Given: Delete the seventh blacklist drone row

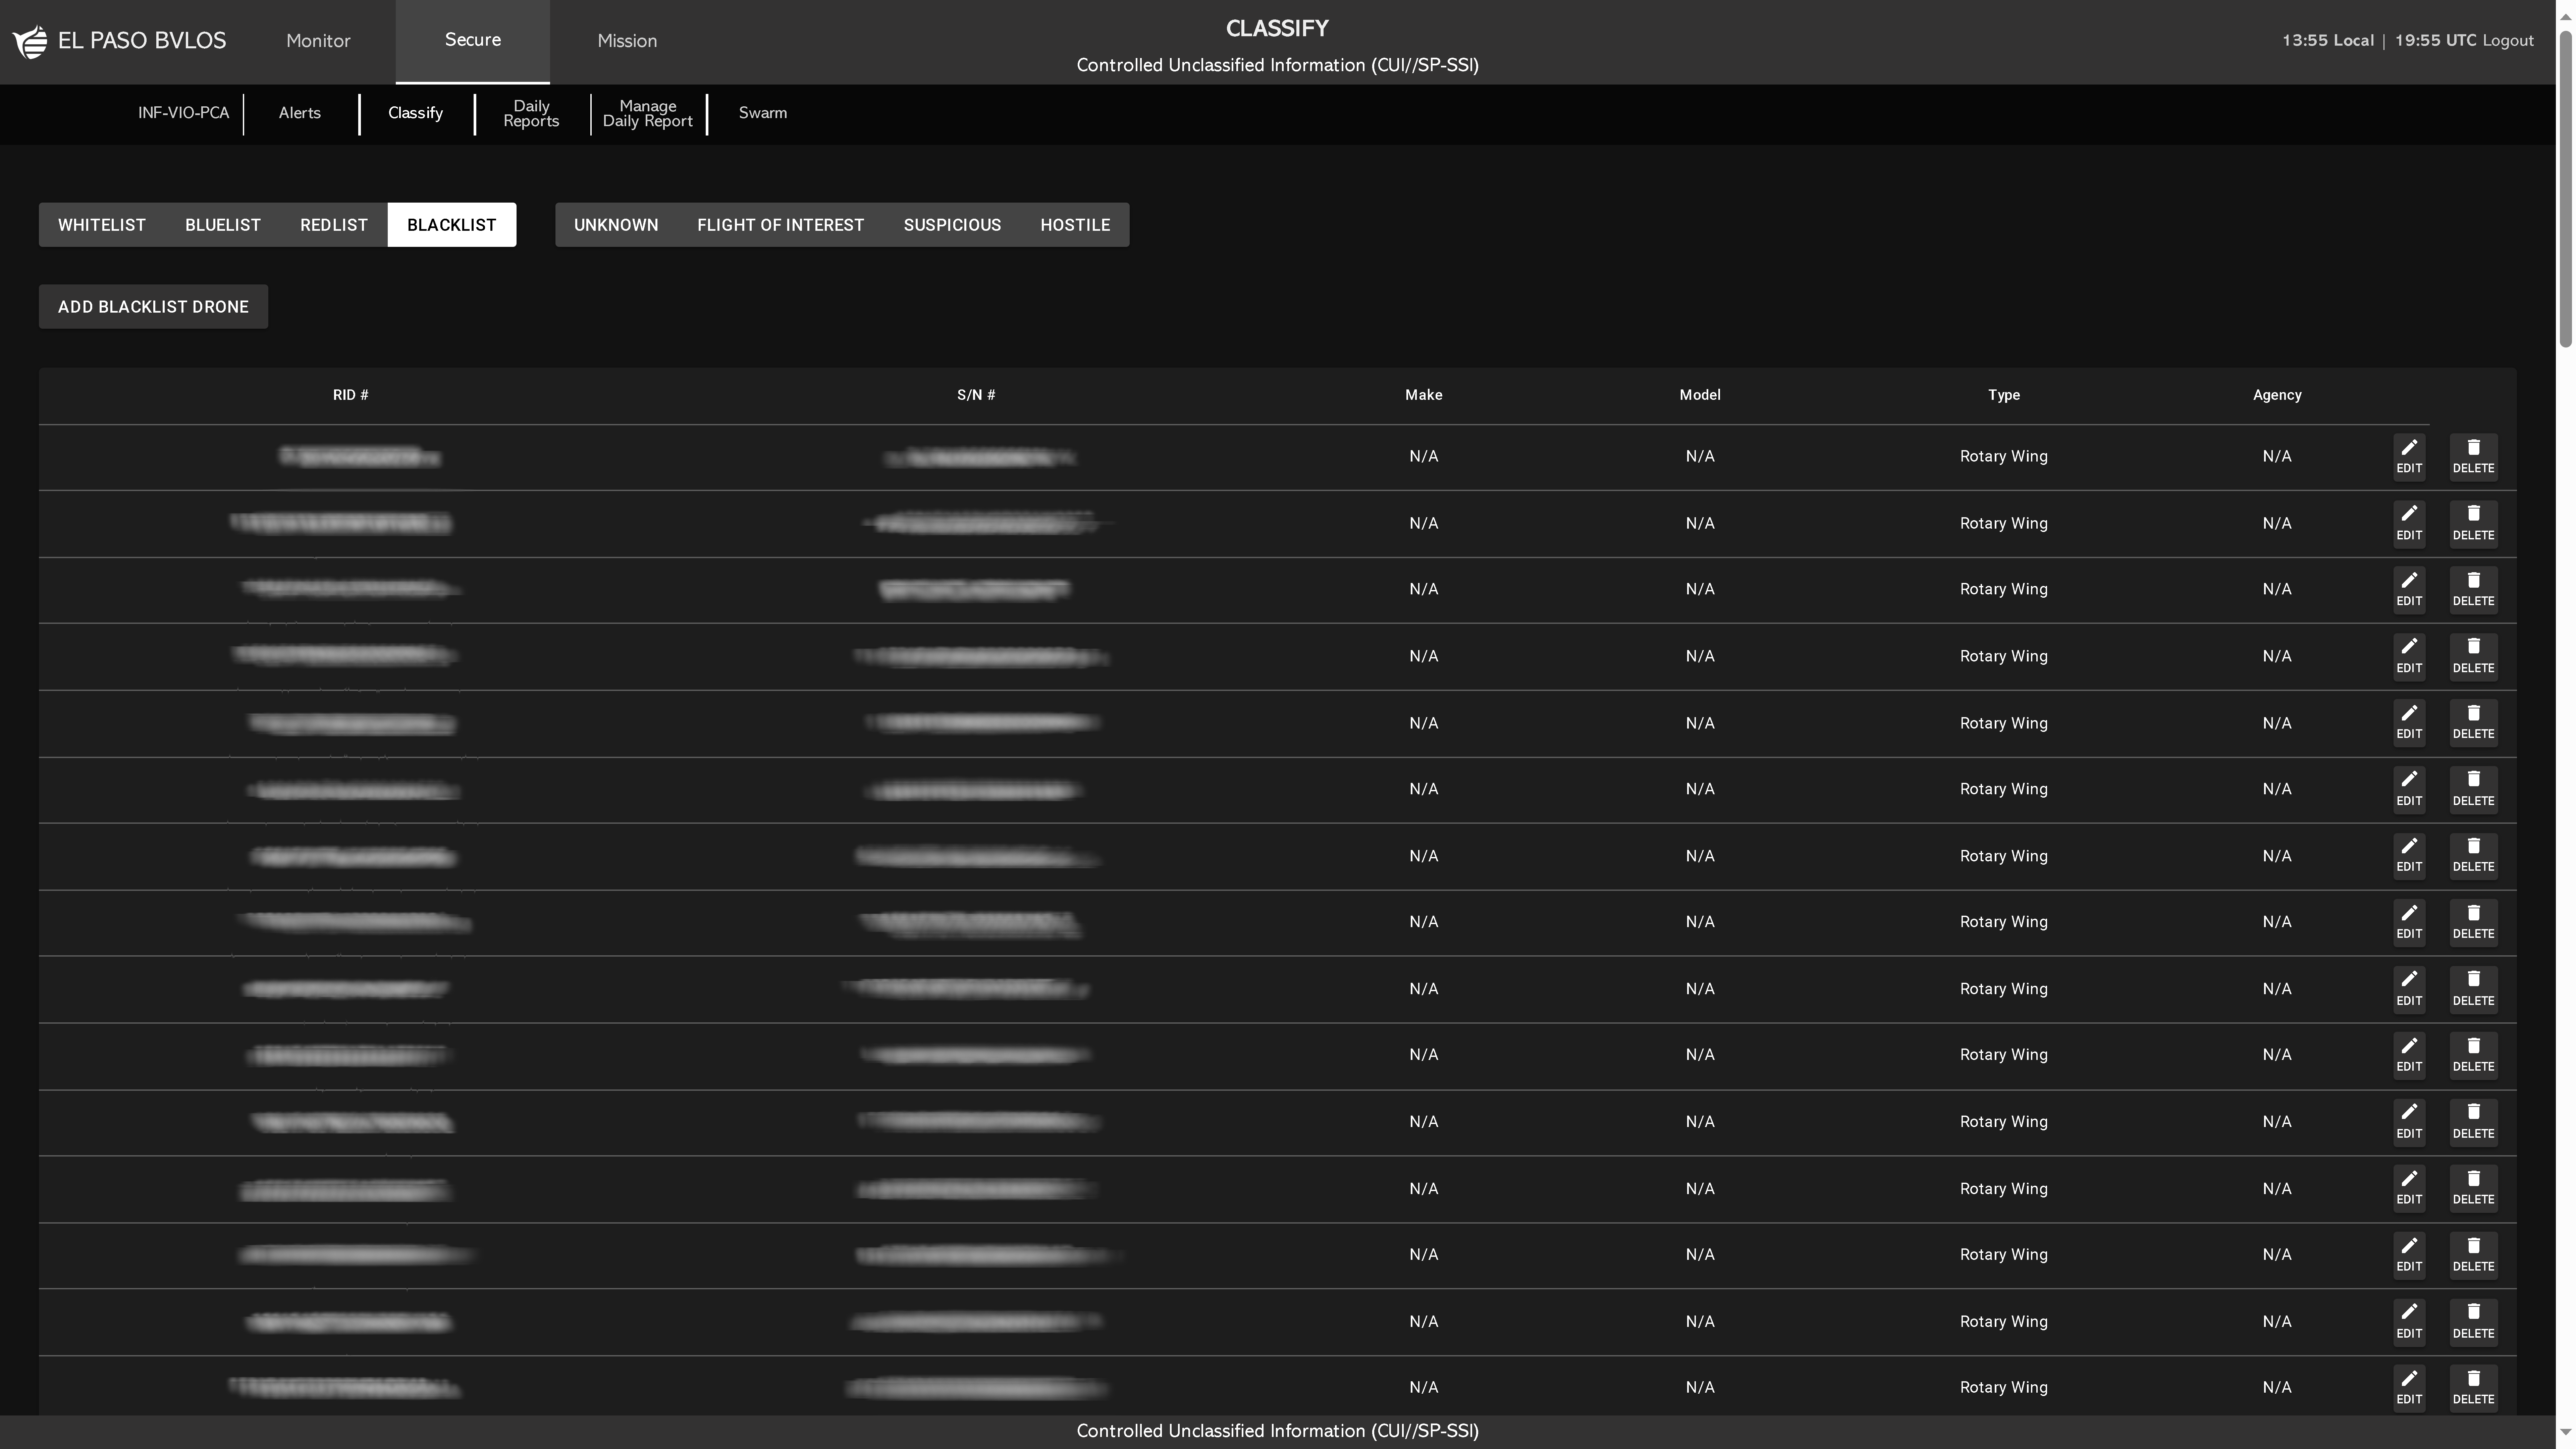Looking at the screenshot, I should point(2473,856).
